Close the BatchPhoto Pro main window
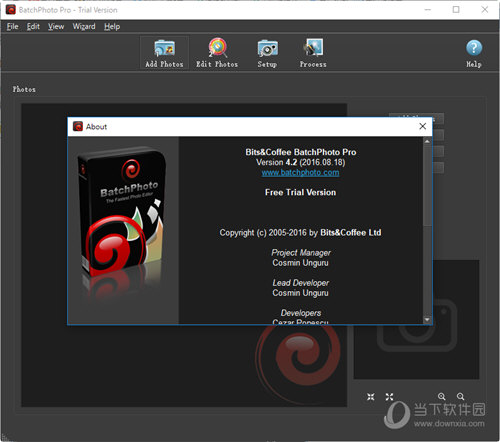Image resolution: width=500 pixels, height=442 pixels. 485,10
